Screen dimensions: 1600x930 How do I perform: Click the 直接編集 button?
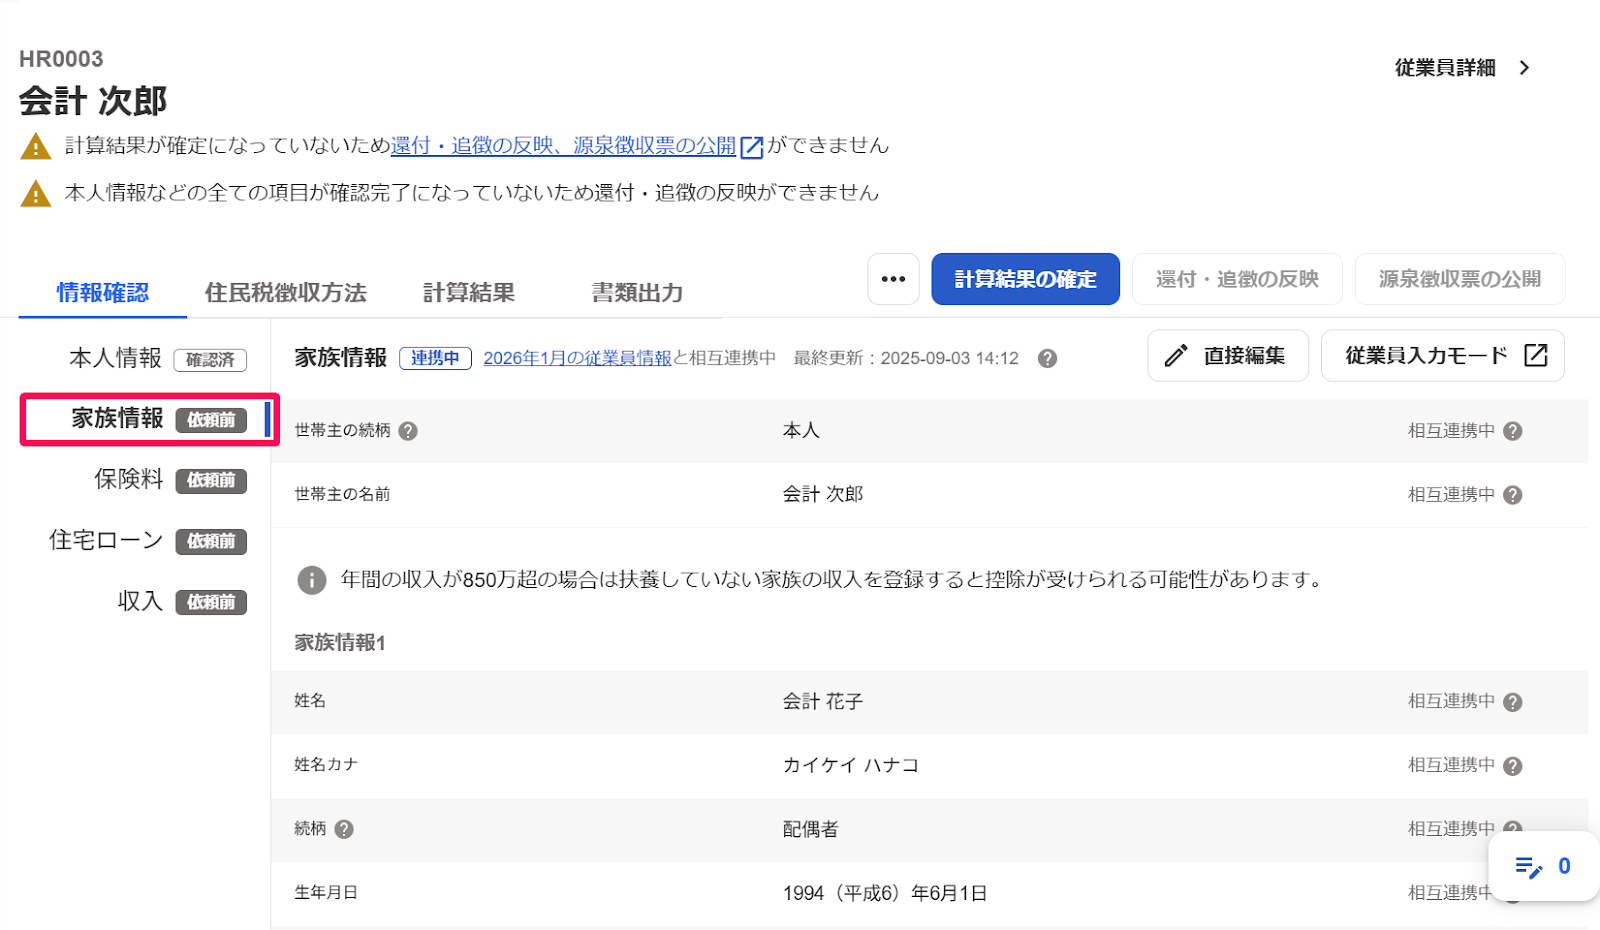click(x=1228, y=355)
